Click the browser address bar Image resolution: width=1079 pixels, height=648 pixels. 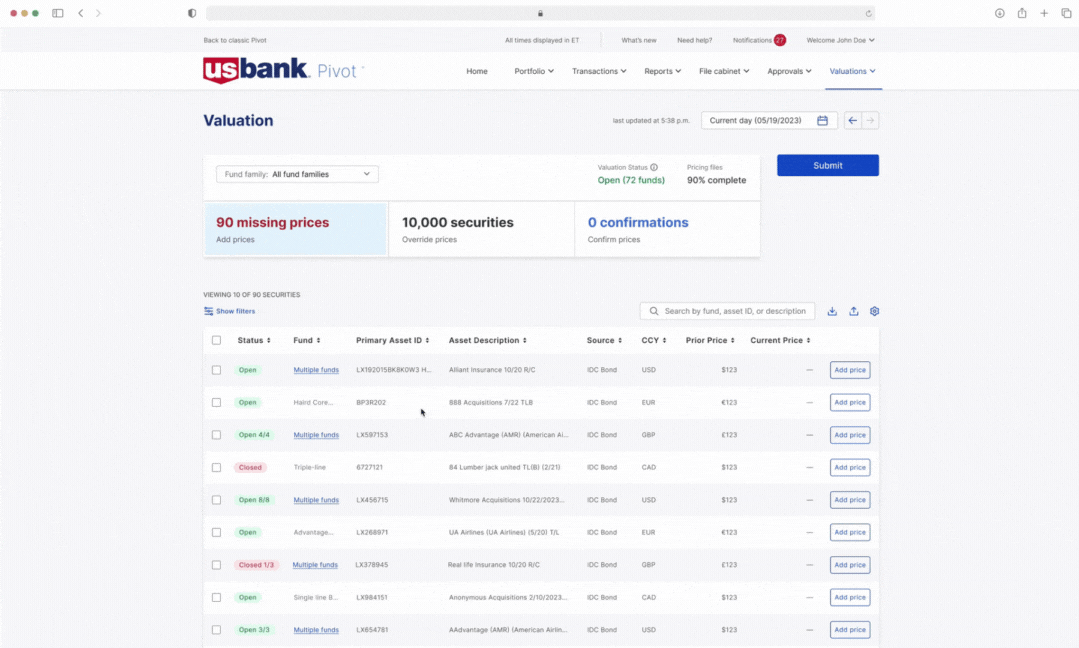tap(540, 13)
